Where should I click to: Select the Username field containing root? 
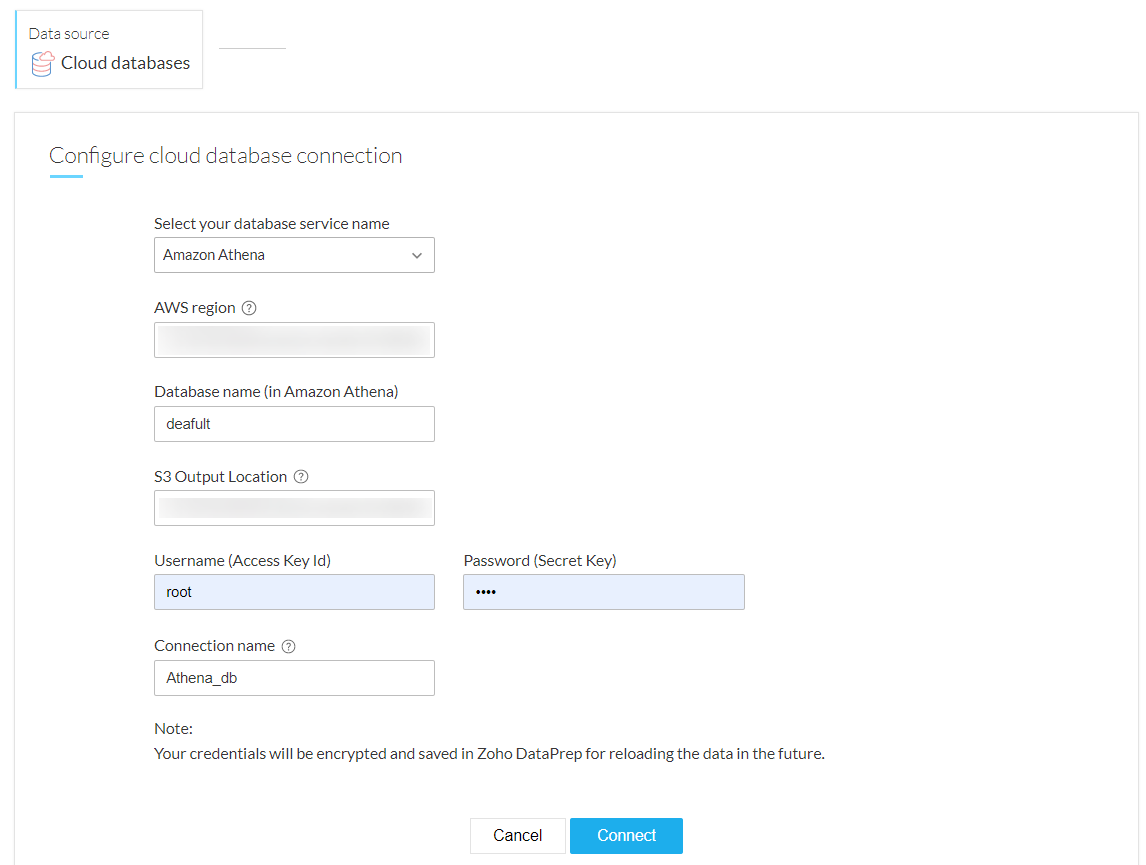point(294,592)
